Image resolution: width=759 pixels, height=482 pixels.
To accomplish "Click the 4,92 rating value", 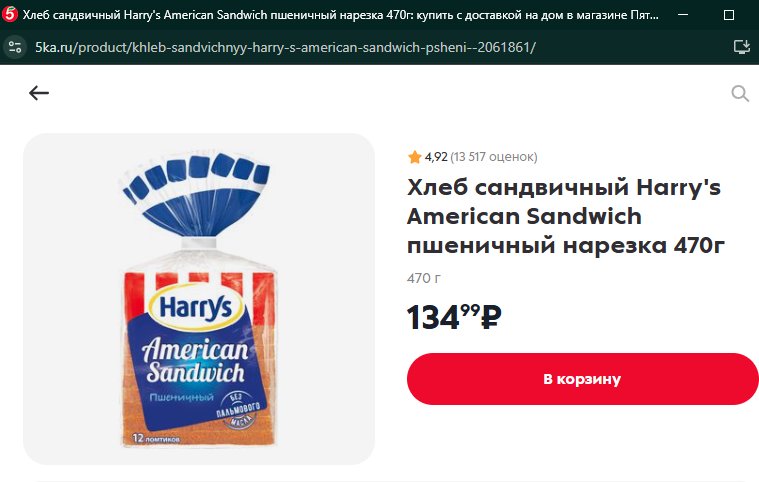I will click(x=436, y=157).
